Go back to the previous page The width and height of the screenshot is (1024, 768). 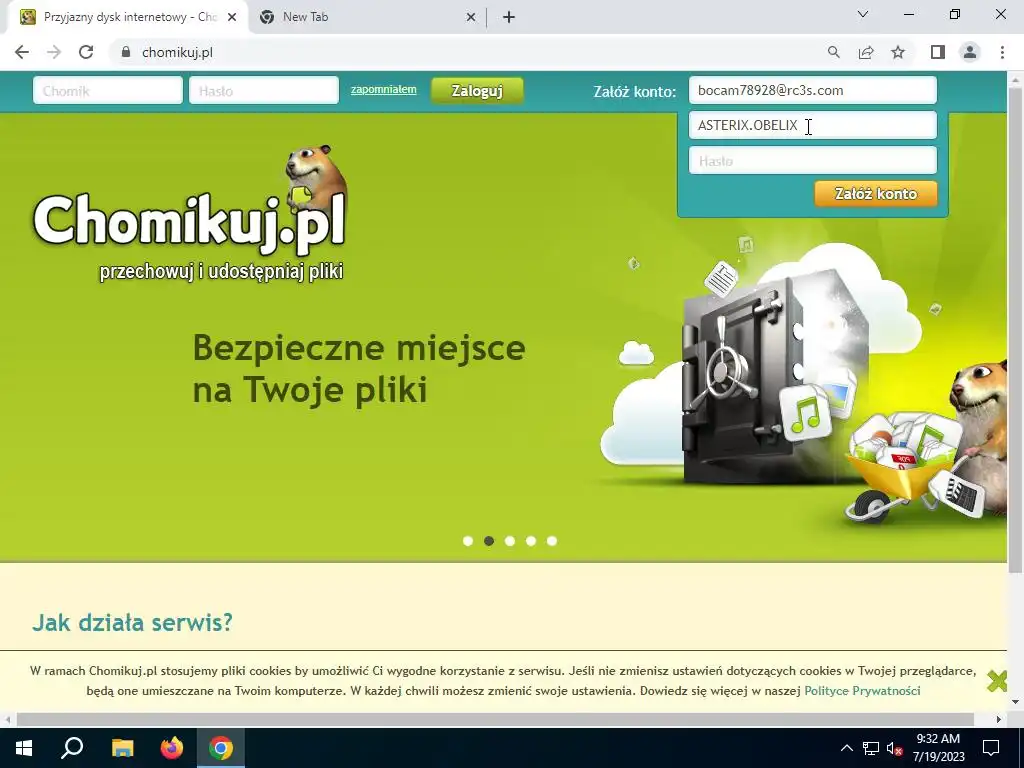pyautogui.click(x=22, y=52)
